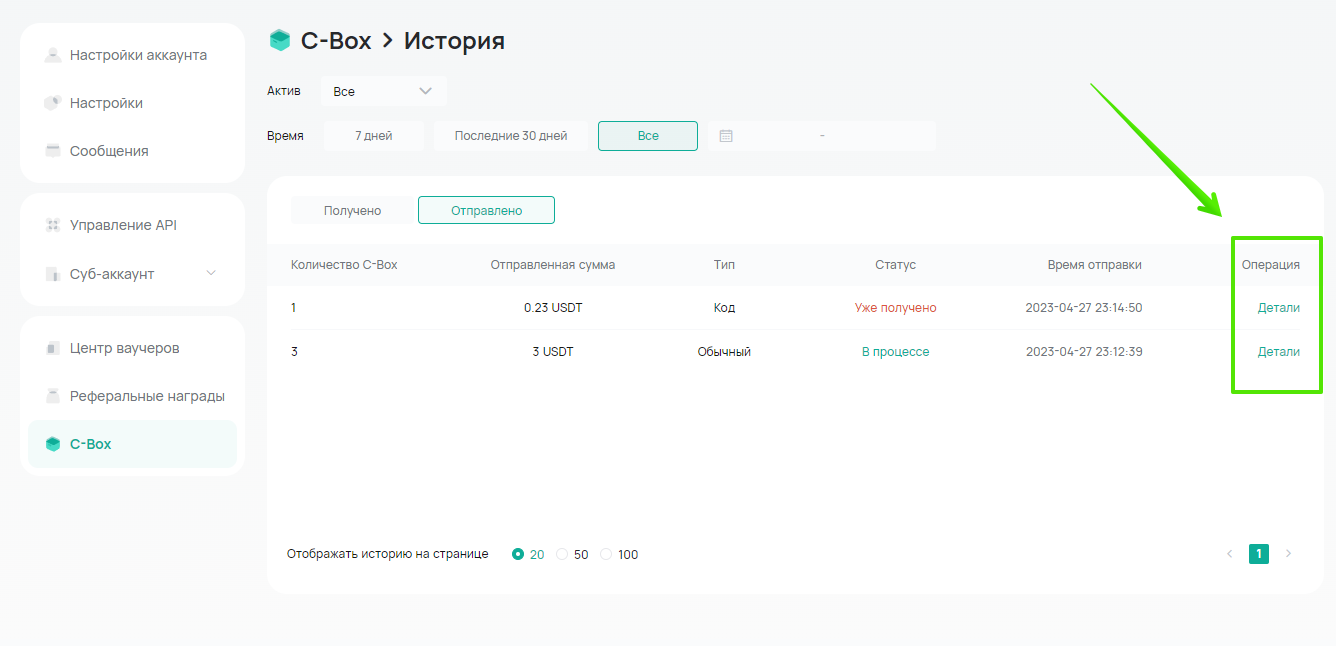Select 50 records per page radio button
The height and width of the screenshot is (646, 1336).
point(562,554)
